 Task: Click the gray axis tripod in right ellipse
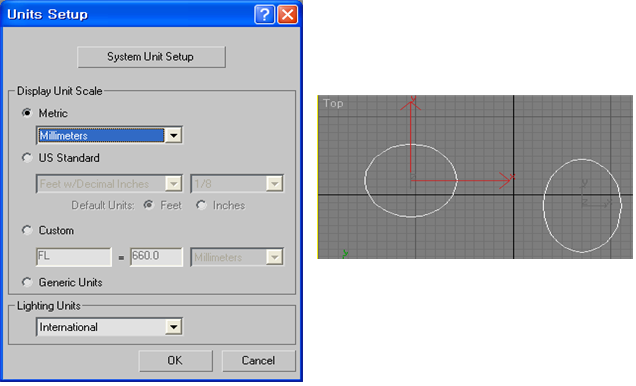595,195
